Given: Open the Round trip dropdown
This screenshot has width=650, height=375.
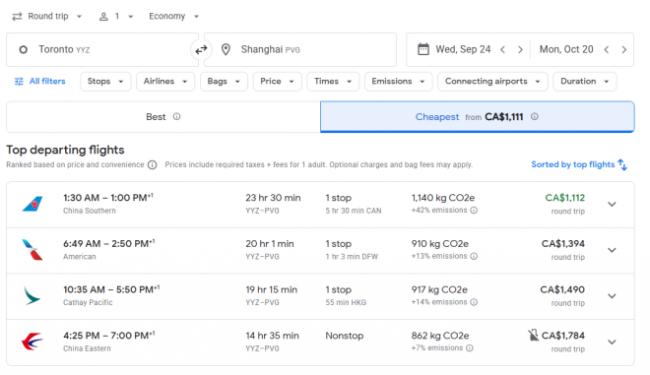Looking at the screenshot, I should point(47,16).
